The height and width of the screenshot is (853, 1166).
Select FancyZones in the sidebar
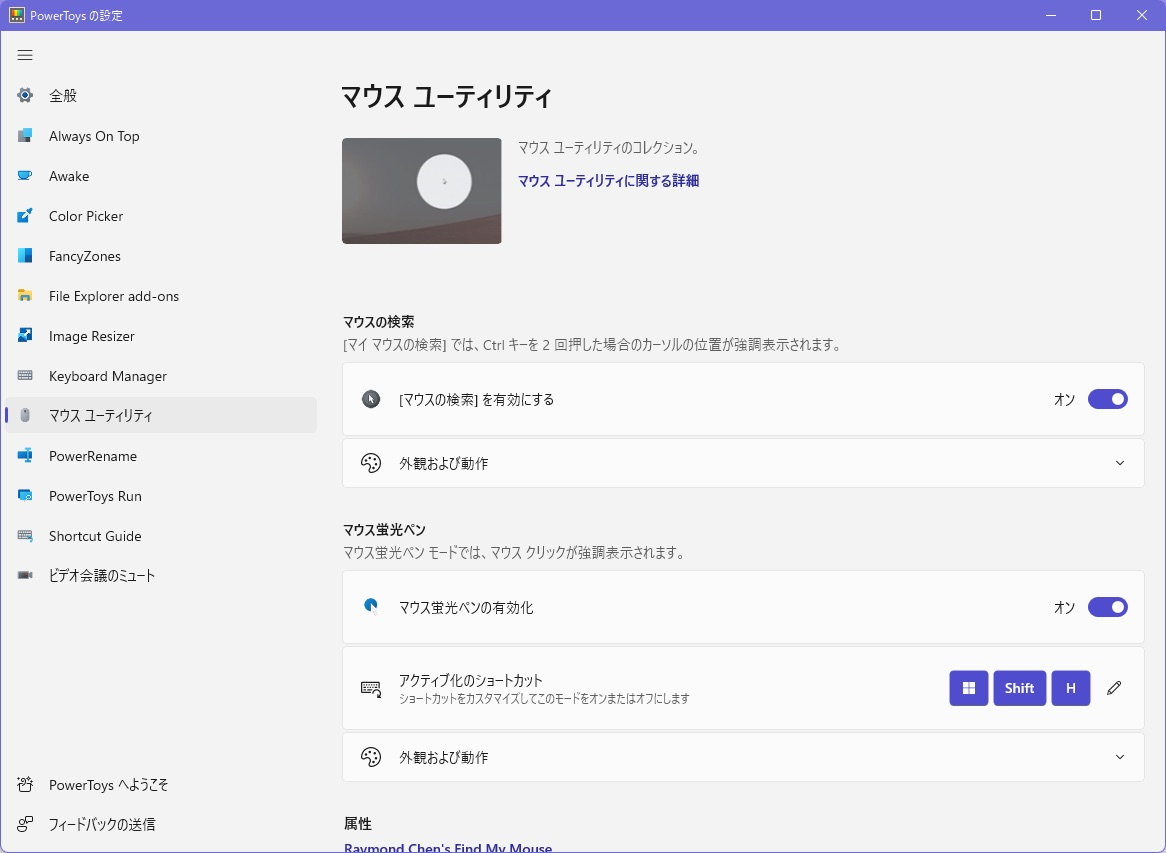point(161,256)
